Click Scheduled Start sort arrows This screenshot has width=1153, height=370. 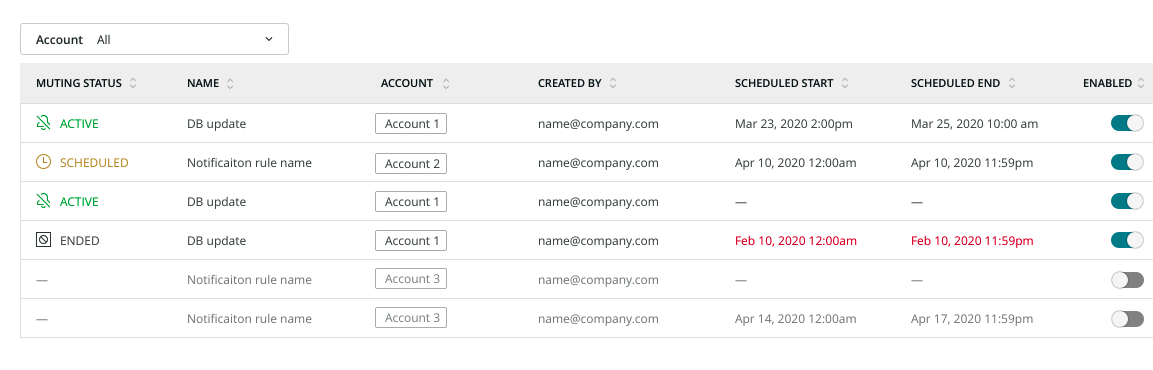click(845, 83)
